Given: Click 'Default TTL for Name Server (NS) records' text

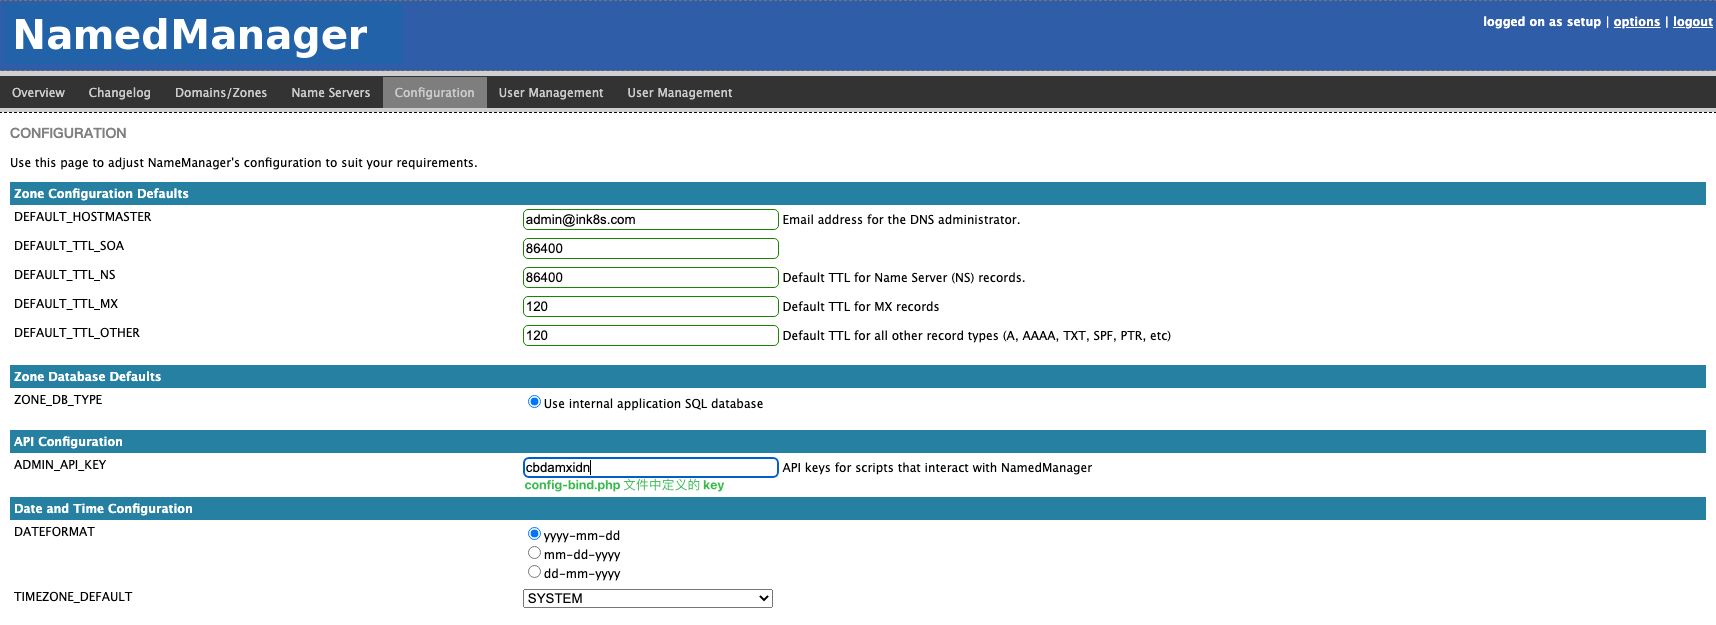Looking at the screenshot, I should pos(904,278).
